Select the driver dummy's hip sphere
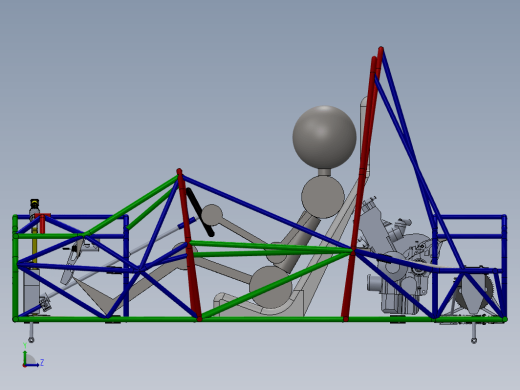 point(271,287)
